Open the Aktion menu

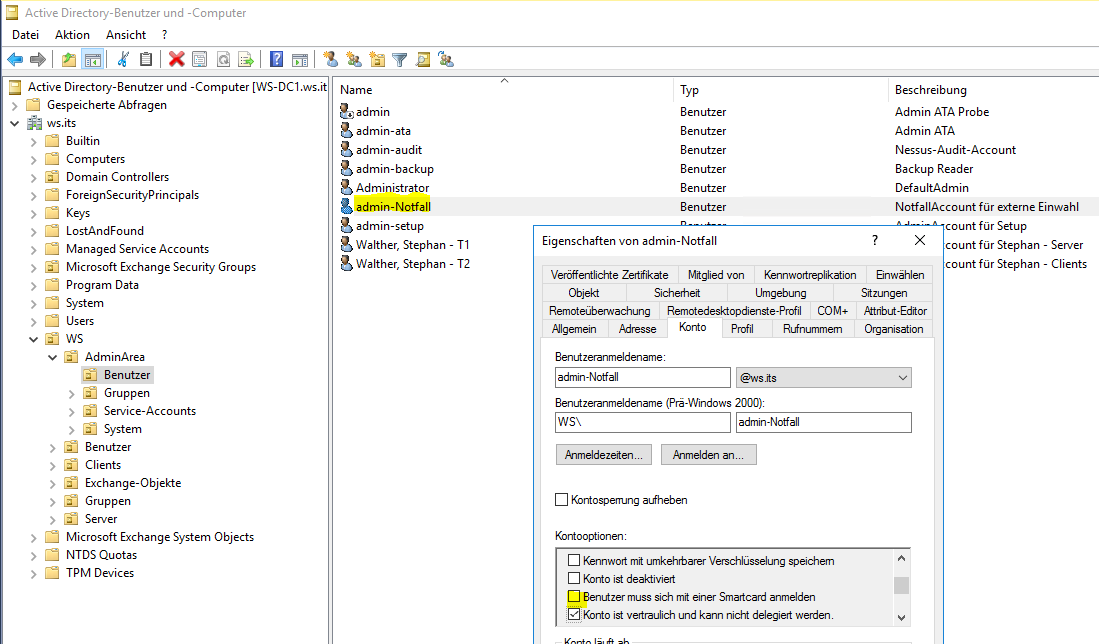pyautogui.click(x=72, y=34)
